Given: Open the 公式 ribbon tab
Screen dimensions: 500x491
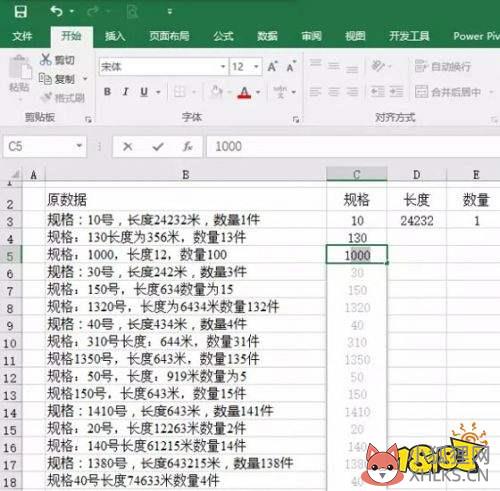Looking at the screenshot, I should (223, 36).
